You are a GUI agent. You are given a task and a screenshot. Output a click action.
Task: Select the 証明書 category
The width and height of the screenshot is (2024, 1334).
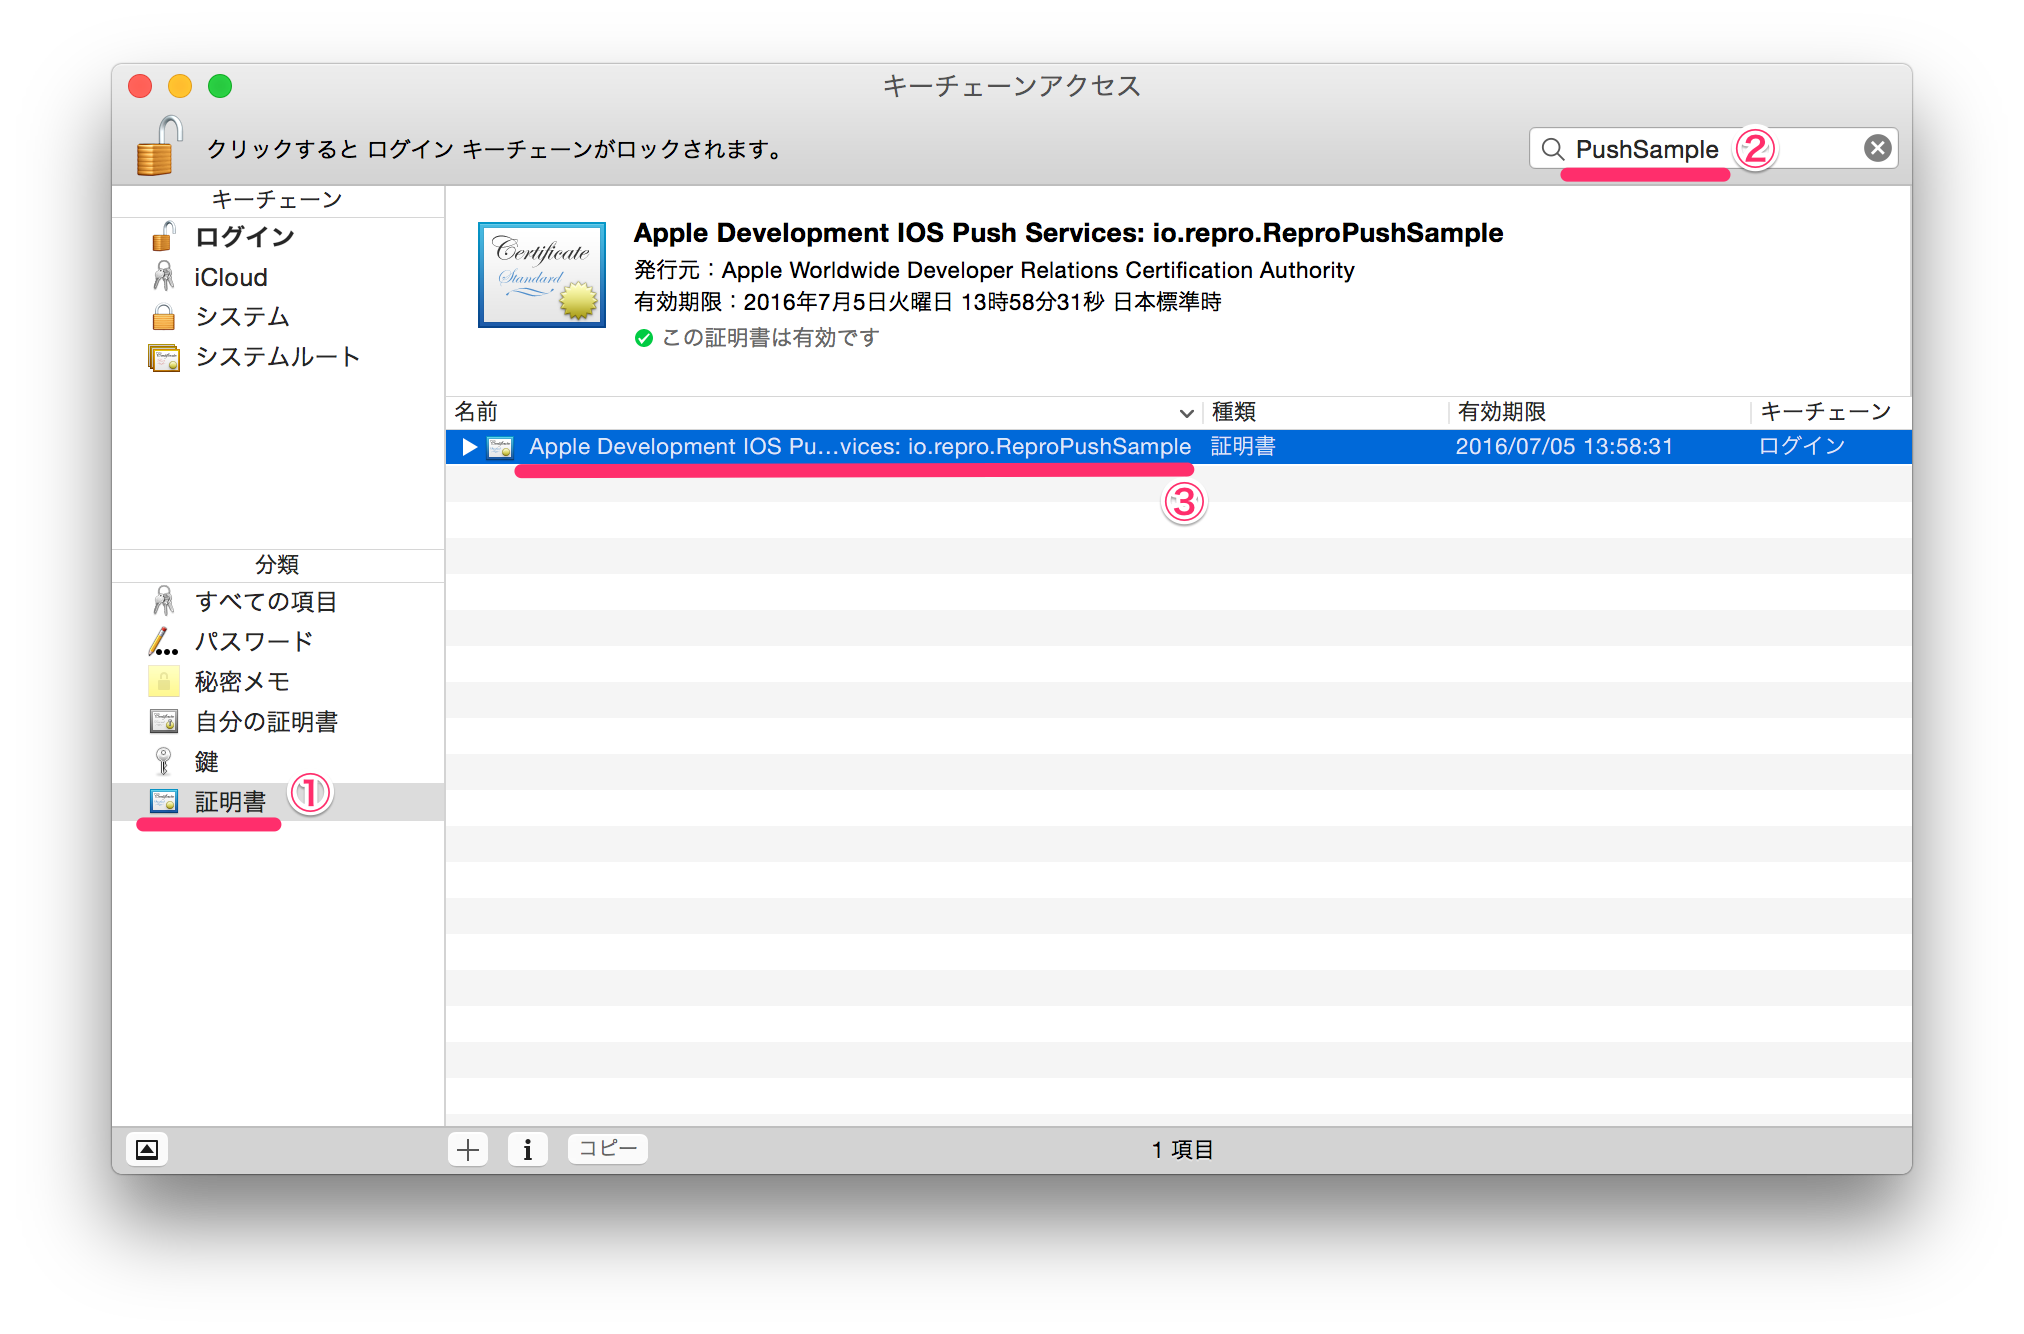tap(277, 801)
